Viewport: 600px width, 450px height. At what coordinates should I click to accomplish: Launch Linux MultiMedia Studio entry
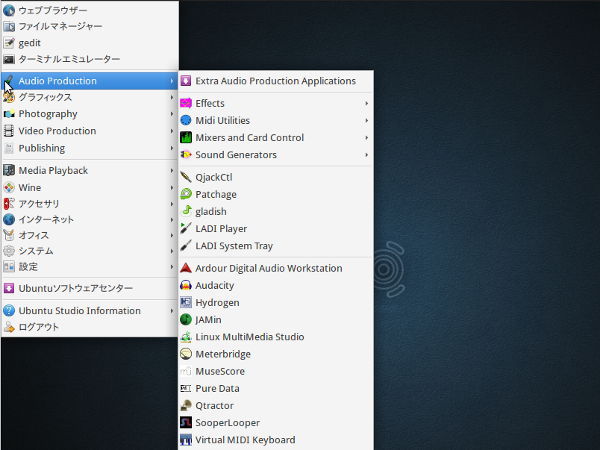pyautogui.click(x=276, y=337)
